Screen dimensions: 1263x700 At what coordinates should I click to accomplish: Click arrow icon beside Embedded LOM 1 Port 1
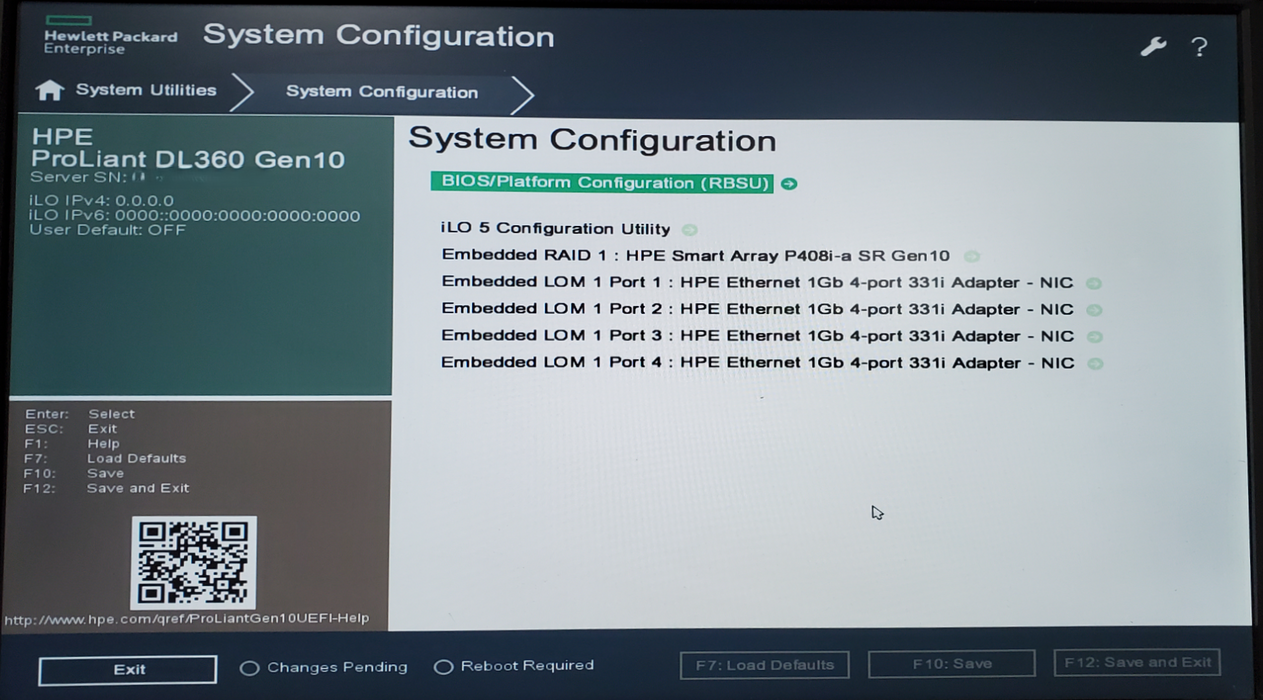coord(1094,283)
